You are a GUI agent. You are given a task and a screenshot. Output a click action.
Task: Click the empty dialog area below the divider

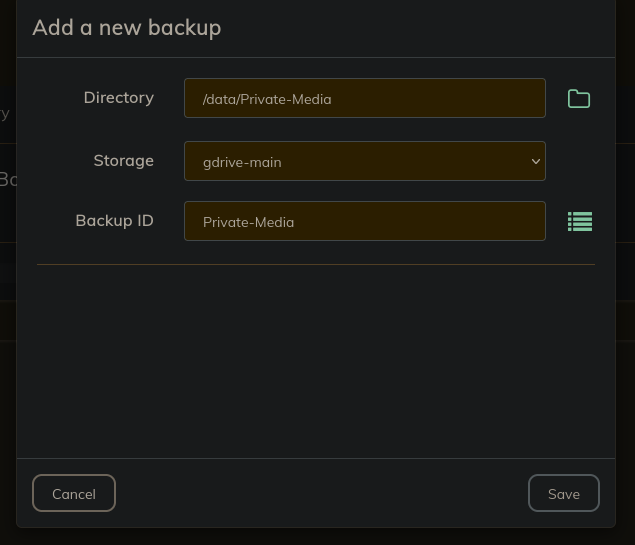pyautogui.click(x=316, y=360)
